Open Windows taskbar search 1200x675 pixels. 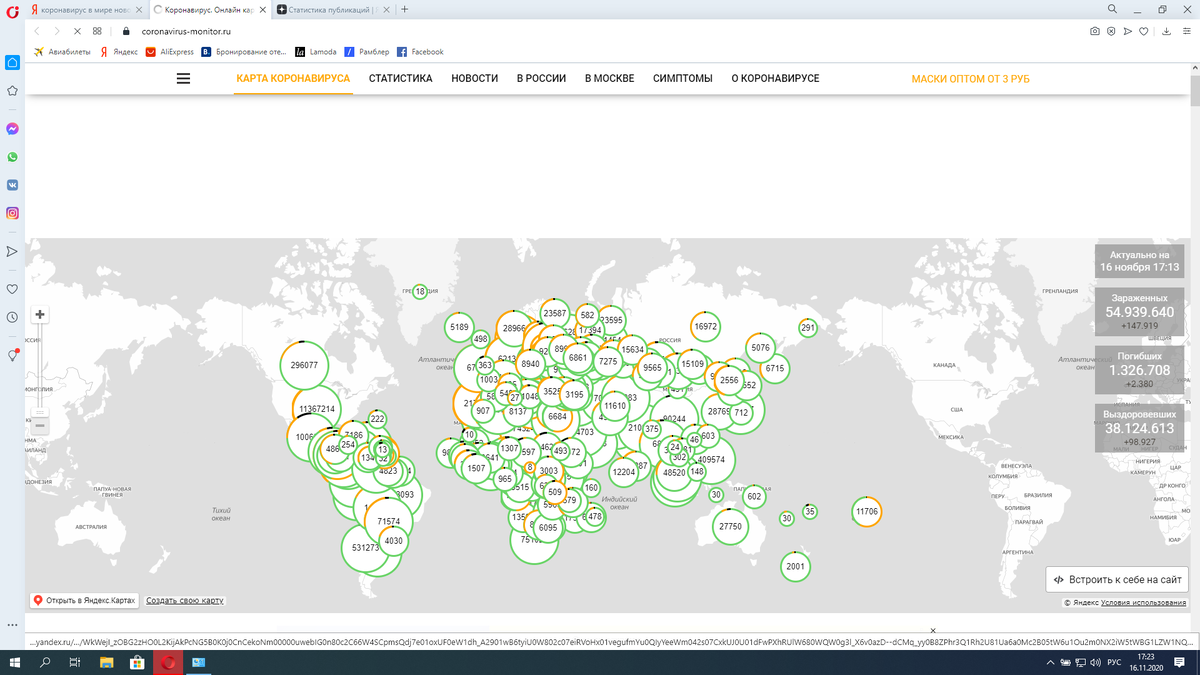(x=46, y=662)
